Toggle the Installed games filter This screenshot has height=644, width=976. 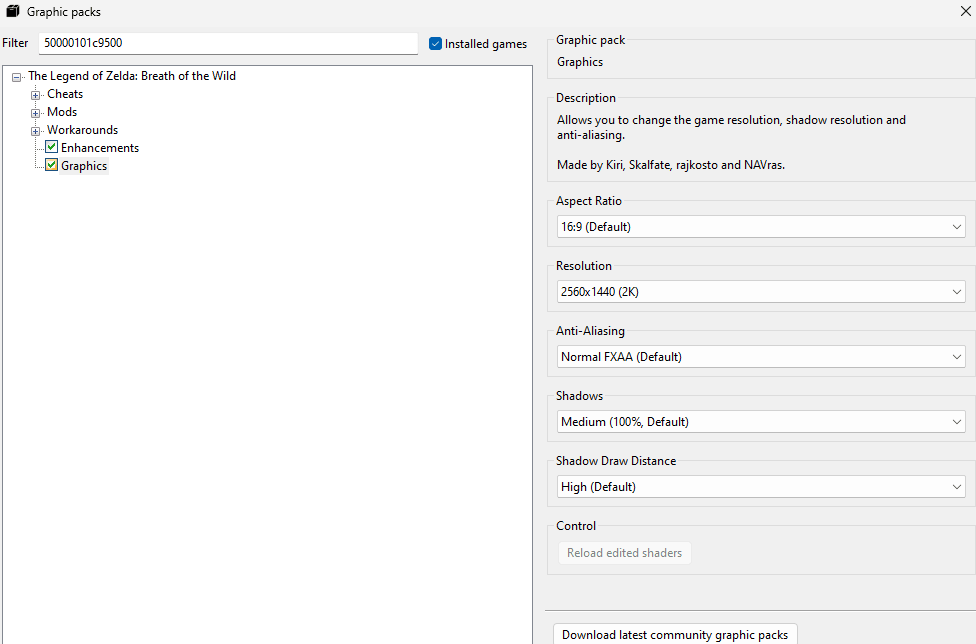pos(435,43)
